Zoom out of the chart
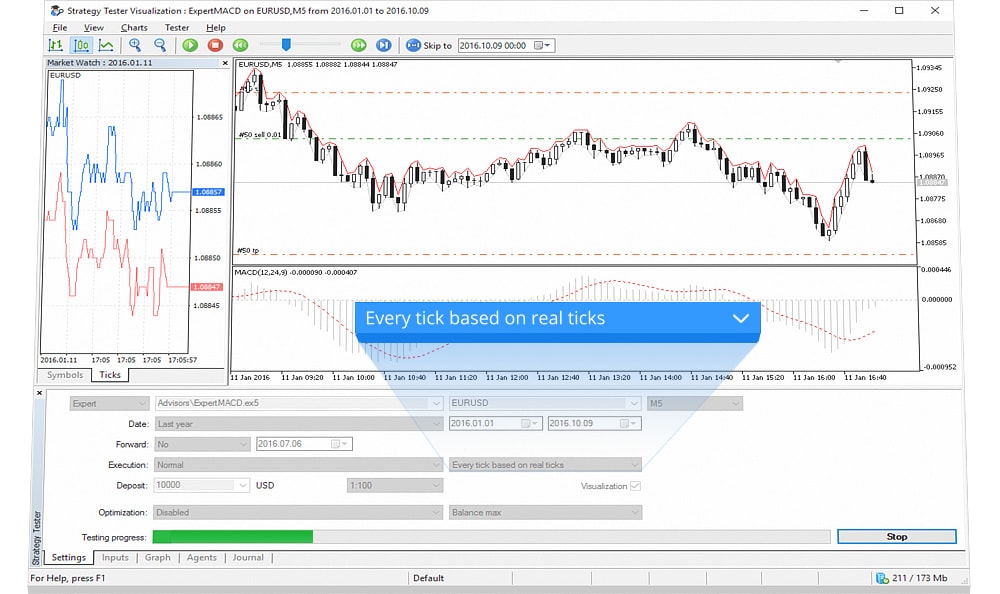 click(160, 45)
